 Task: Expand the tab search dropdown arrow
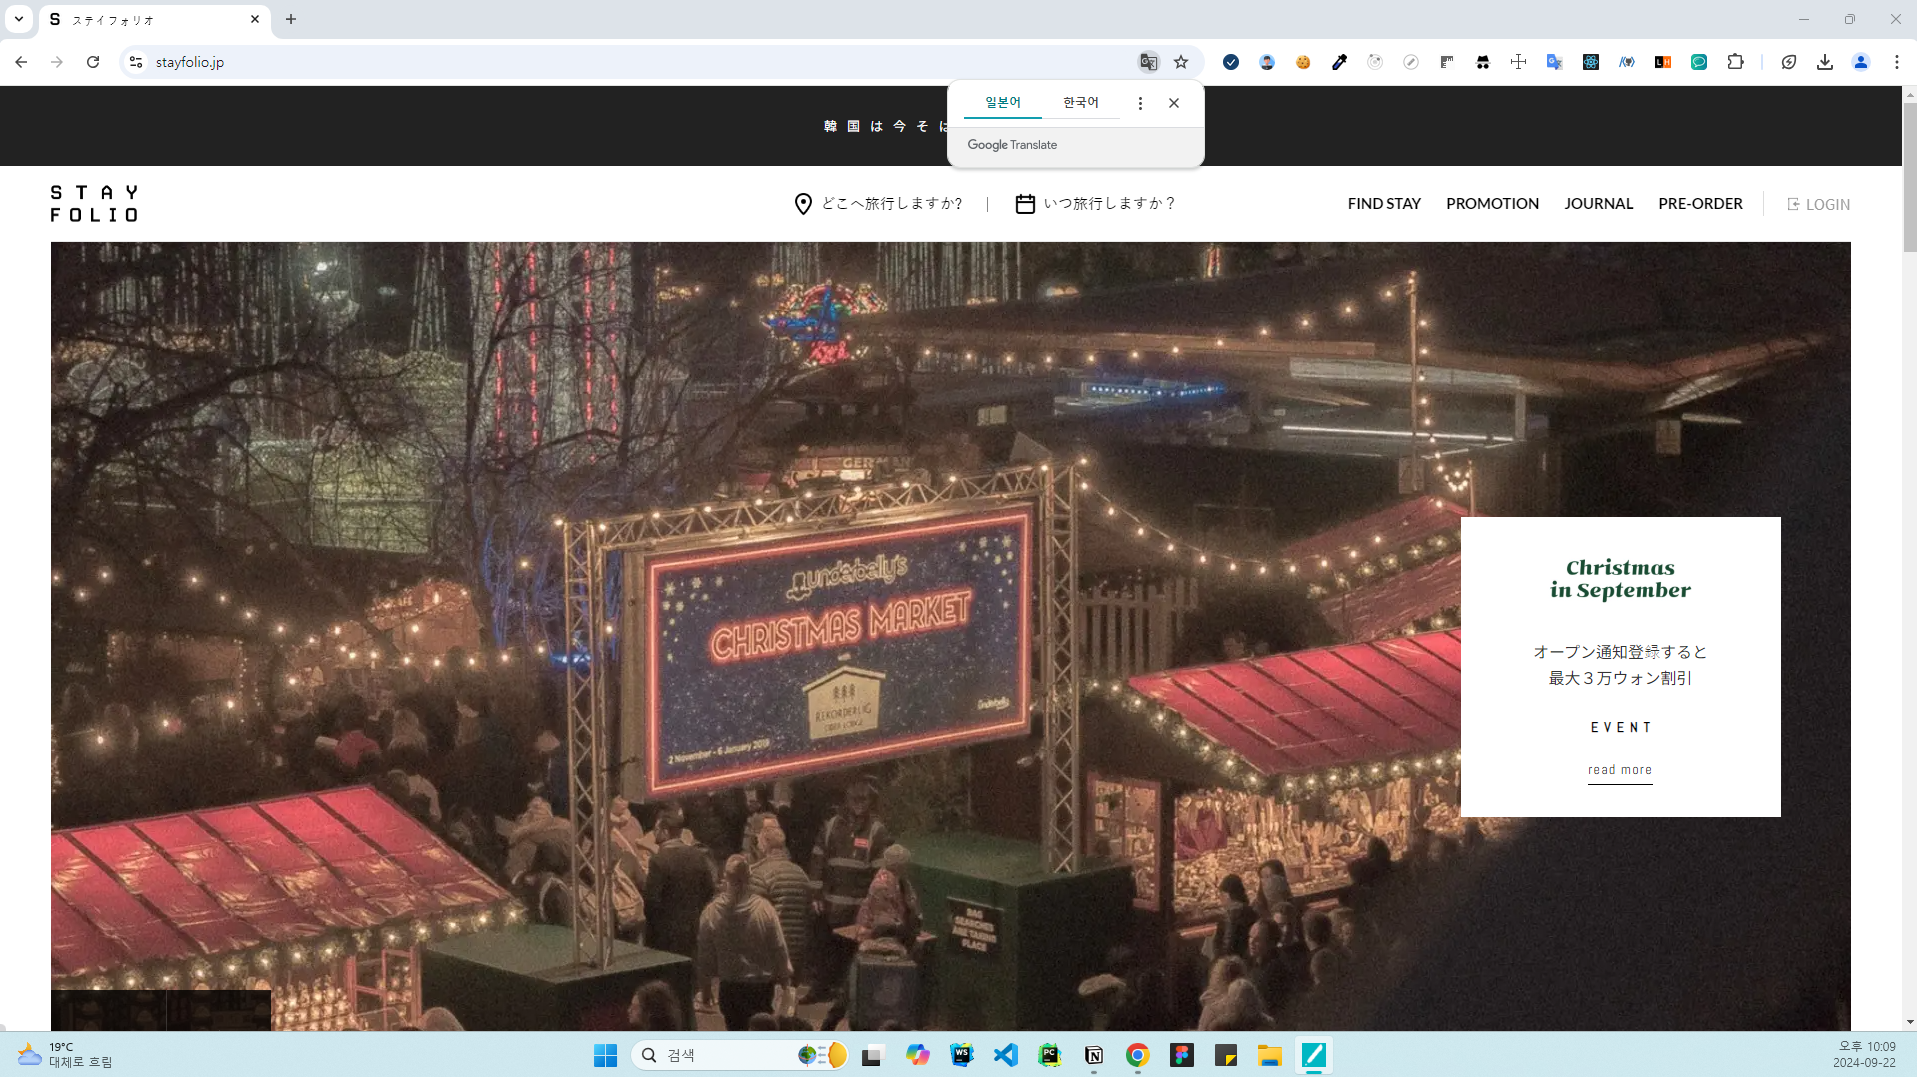click(19, 19)
